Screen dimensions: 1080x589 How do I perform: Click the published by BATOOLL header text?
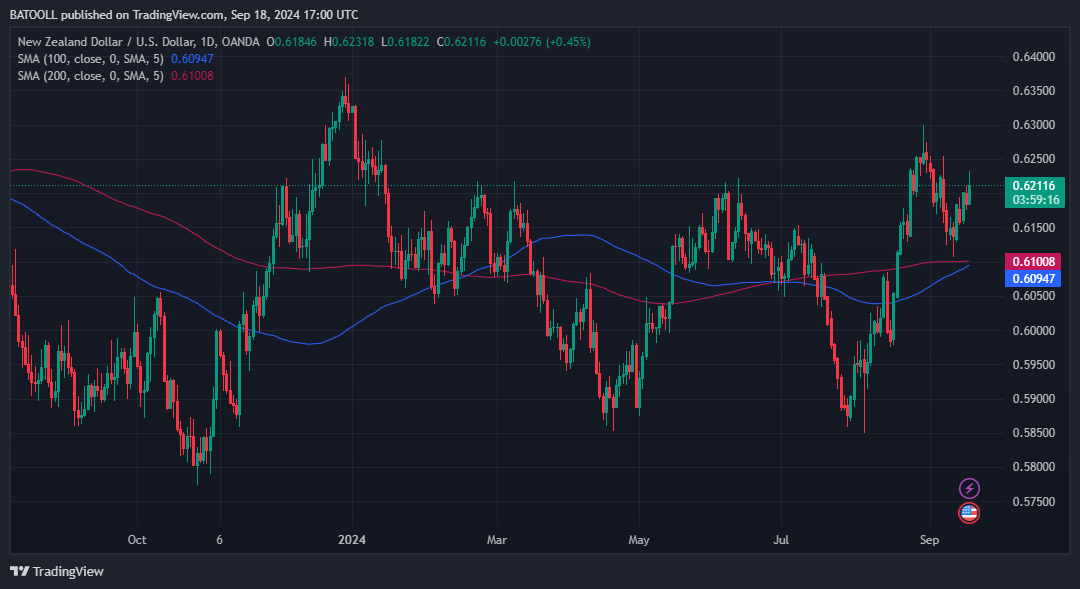pos(184,14)
